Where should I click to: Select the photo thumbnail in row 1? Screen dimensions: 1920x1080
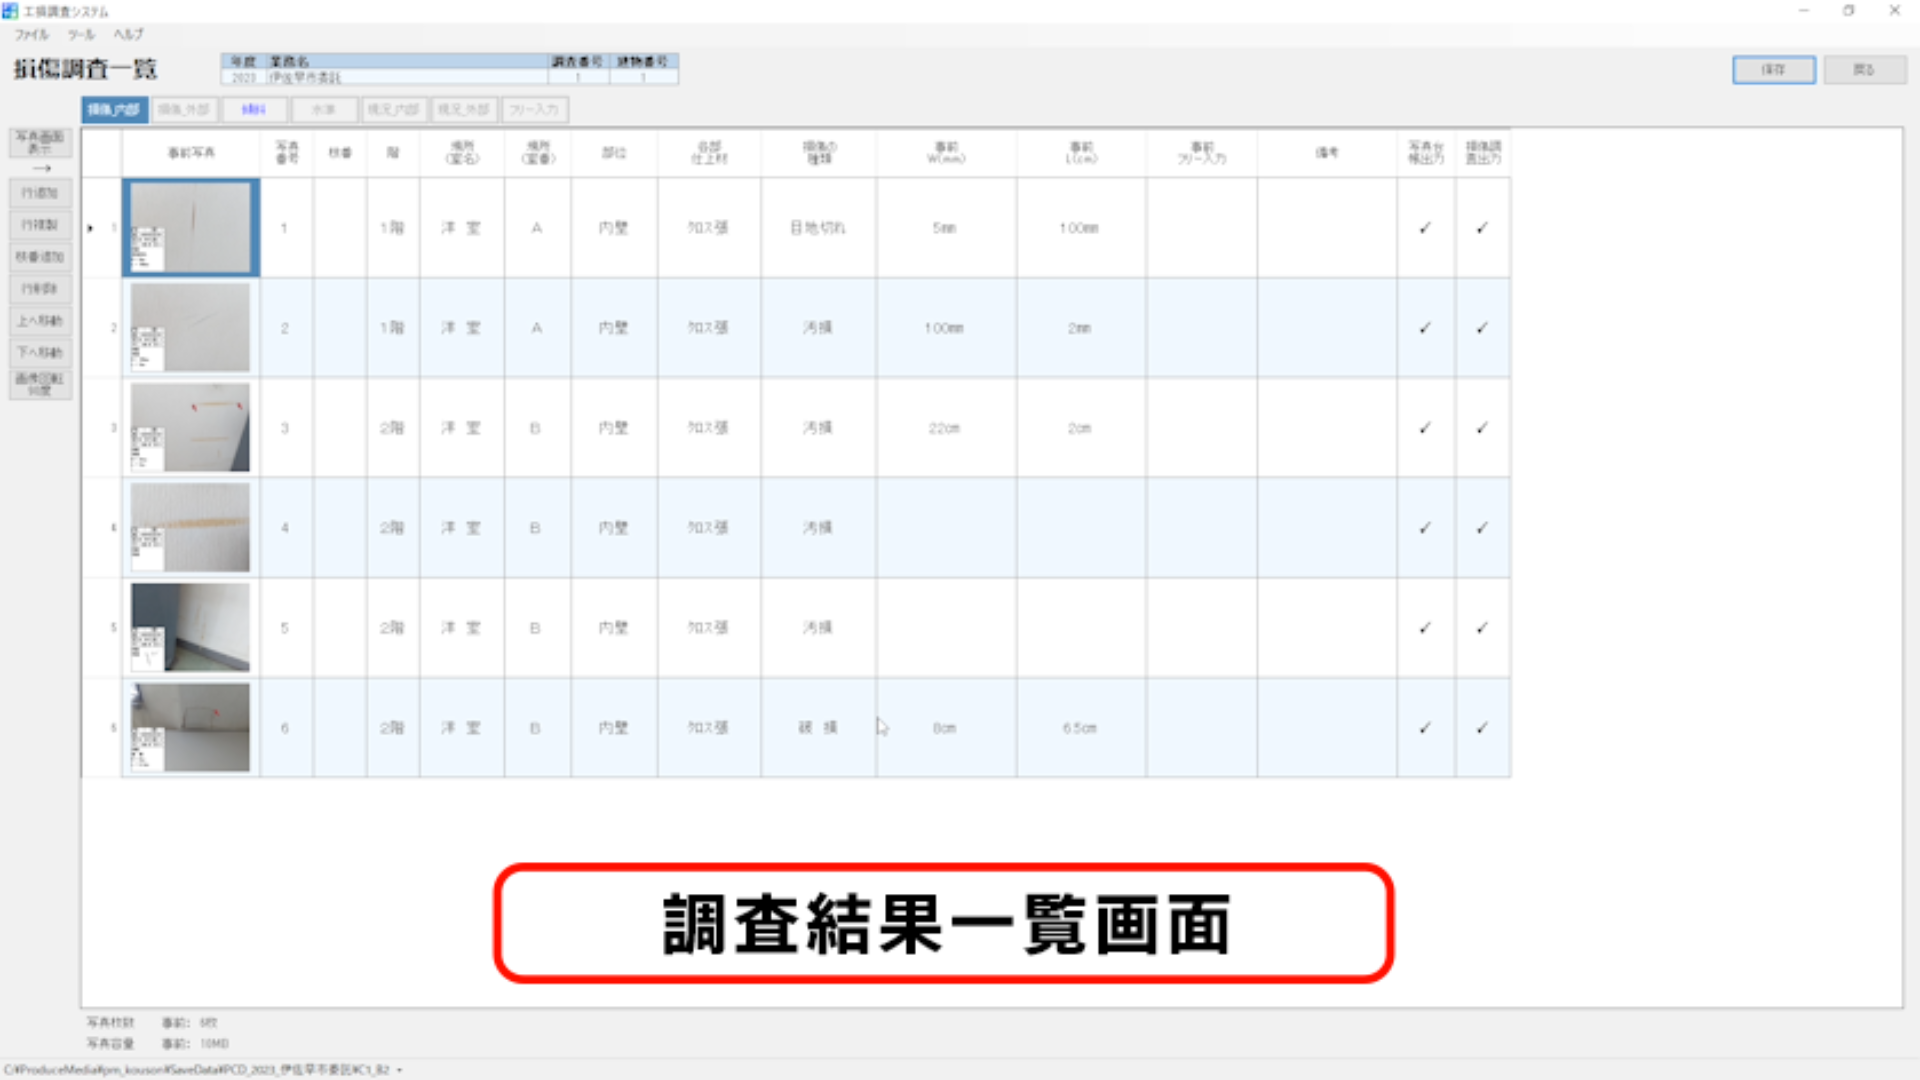tap(190, 228)
